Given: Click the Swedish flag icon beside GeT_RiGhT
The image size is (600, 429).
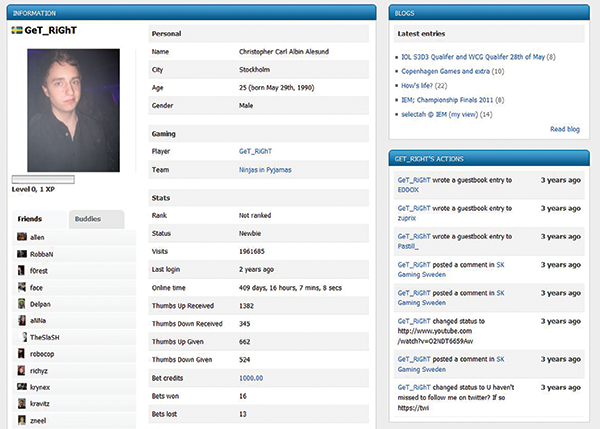Looking at the screenshot, I should pos(15,31).
